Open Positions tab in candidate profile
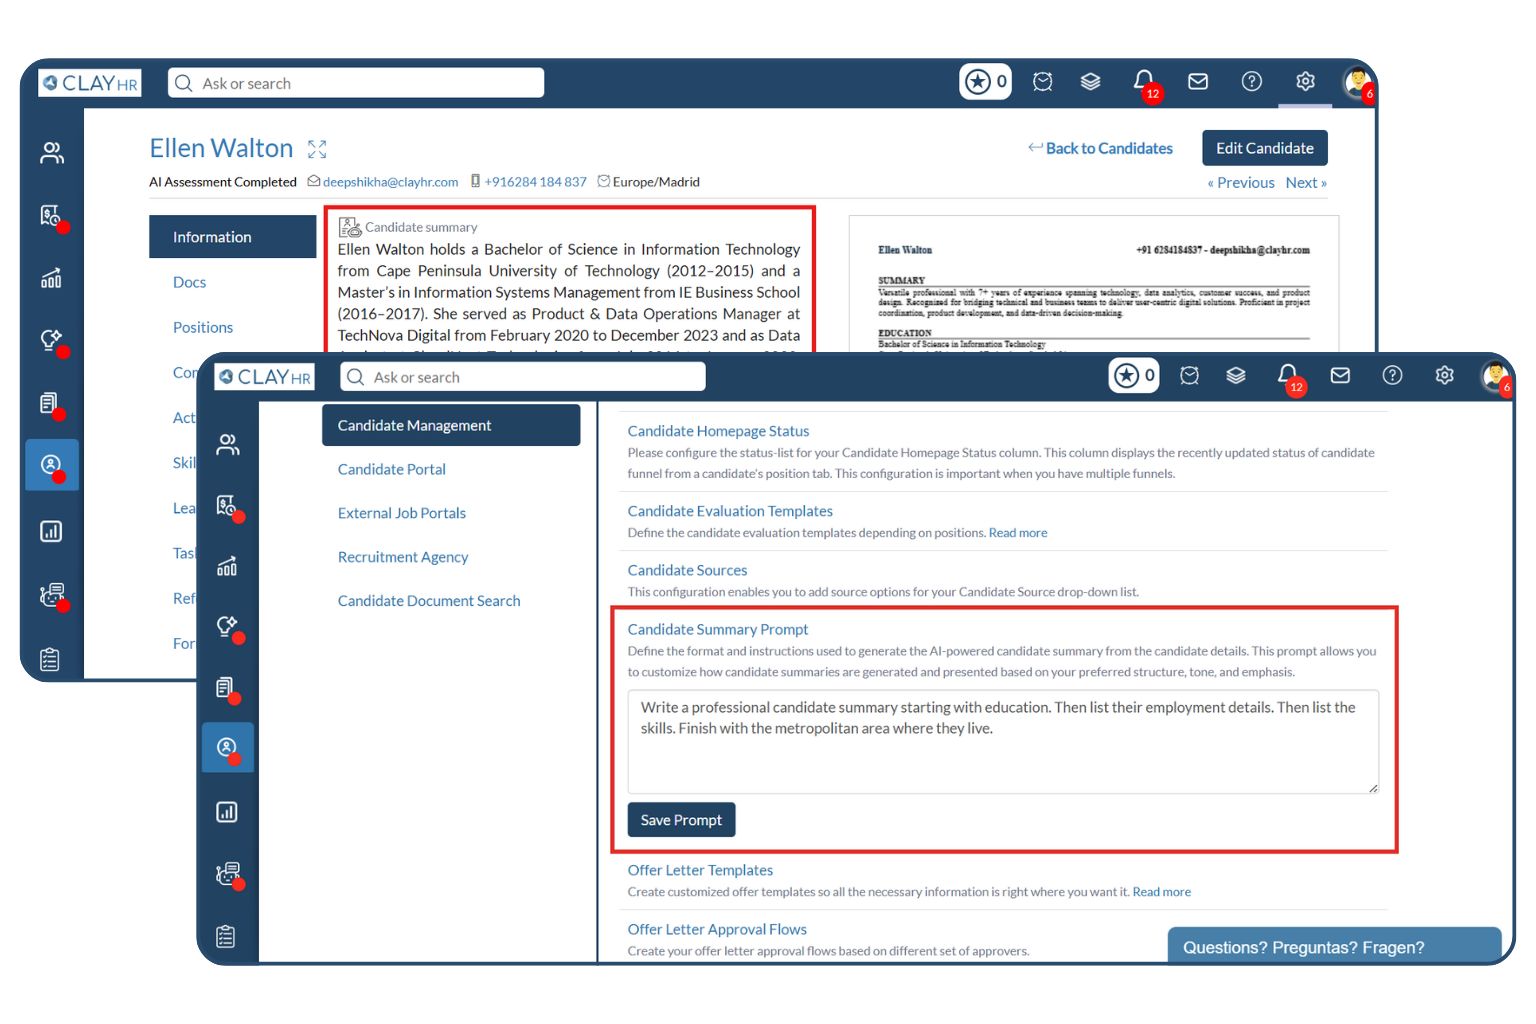 click(x=203, y=327)
